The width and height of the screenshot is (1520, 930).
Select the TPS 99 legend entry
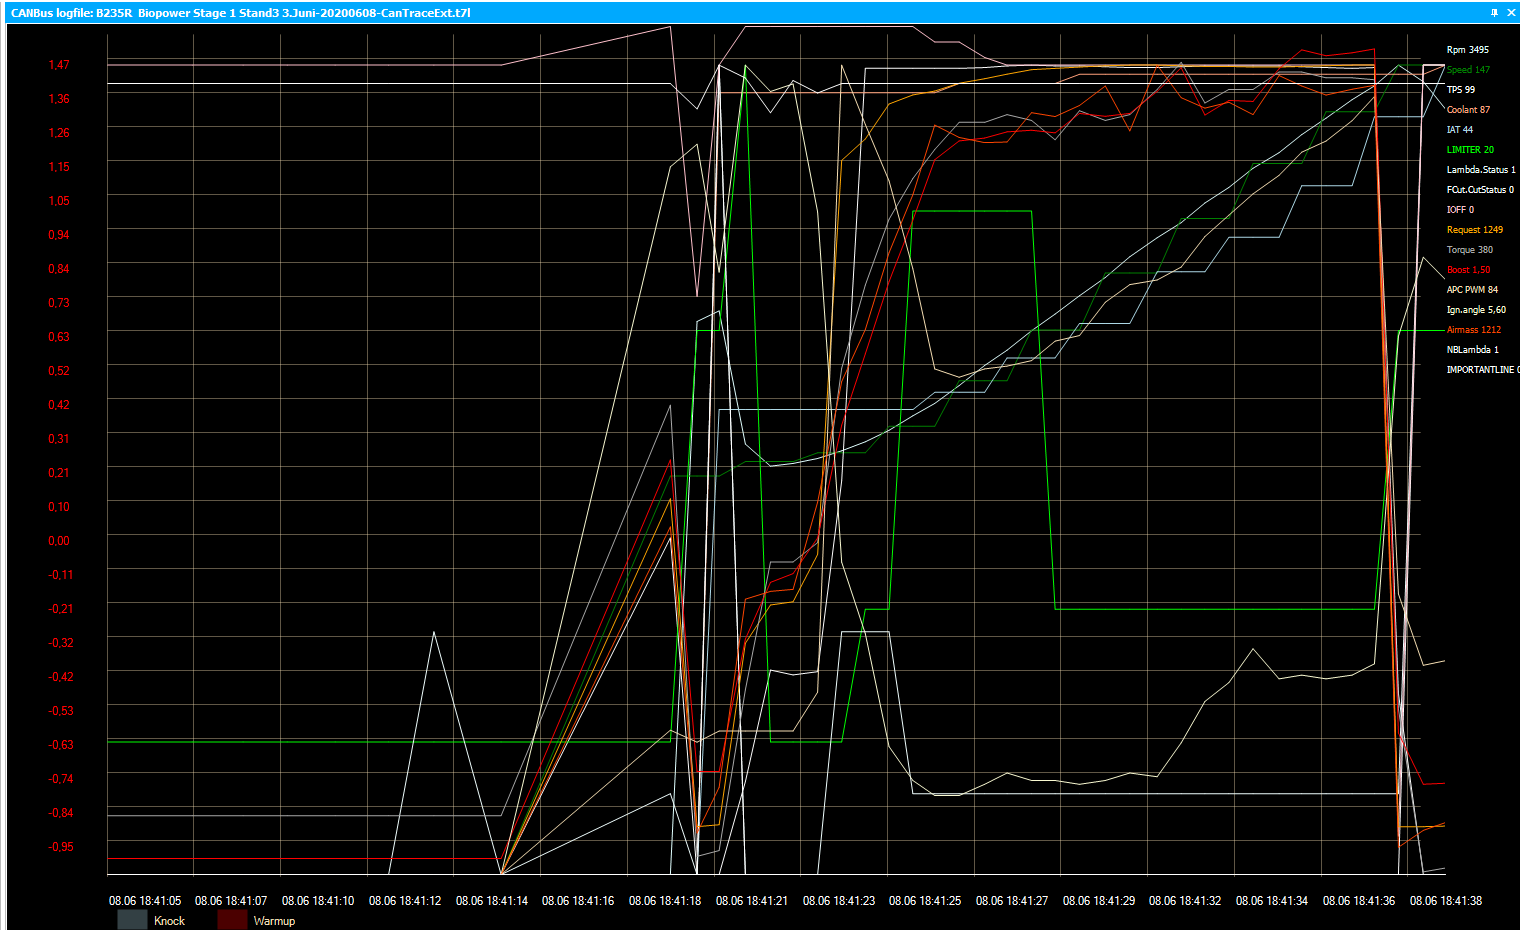click(x=1460, y=90)
